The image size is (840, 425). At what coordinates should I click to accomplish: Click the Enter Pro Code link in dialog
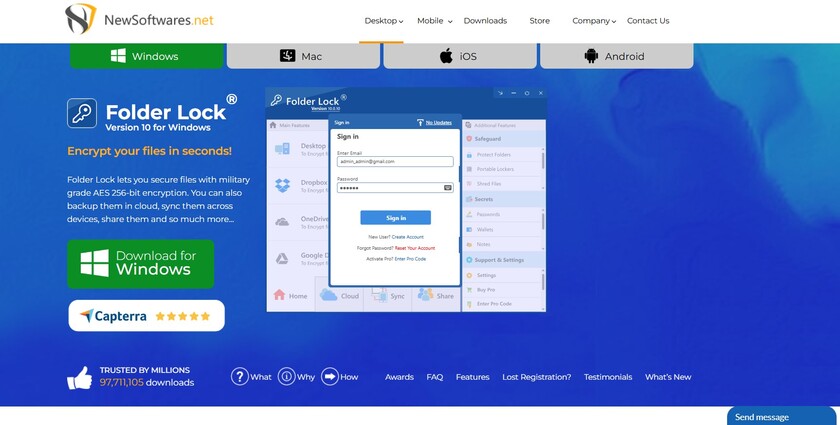click(410, 259)
